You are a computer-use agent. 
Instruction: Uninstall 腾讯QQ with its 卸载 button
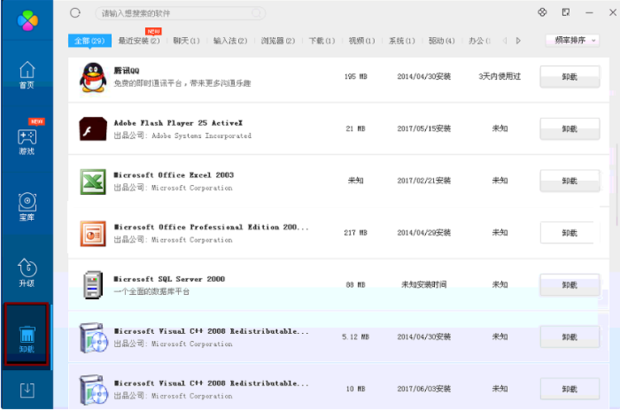pyautogui.click(x=570, y=77)
